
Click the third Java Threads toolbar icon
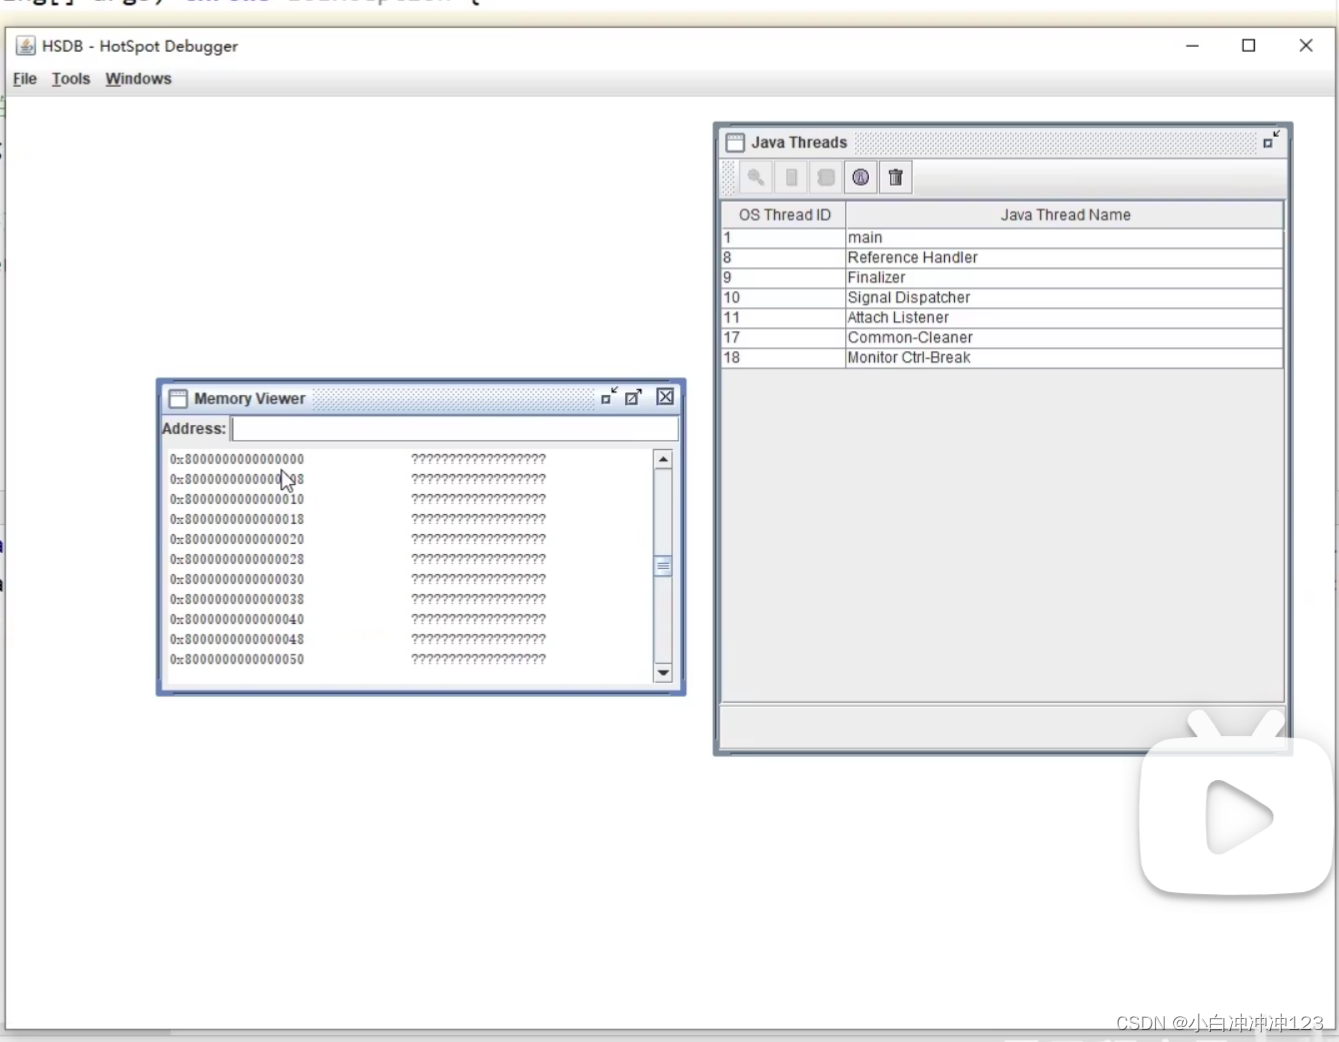826,178
